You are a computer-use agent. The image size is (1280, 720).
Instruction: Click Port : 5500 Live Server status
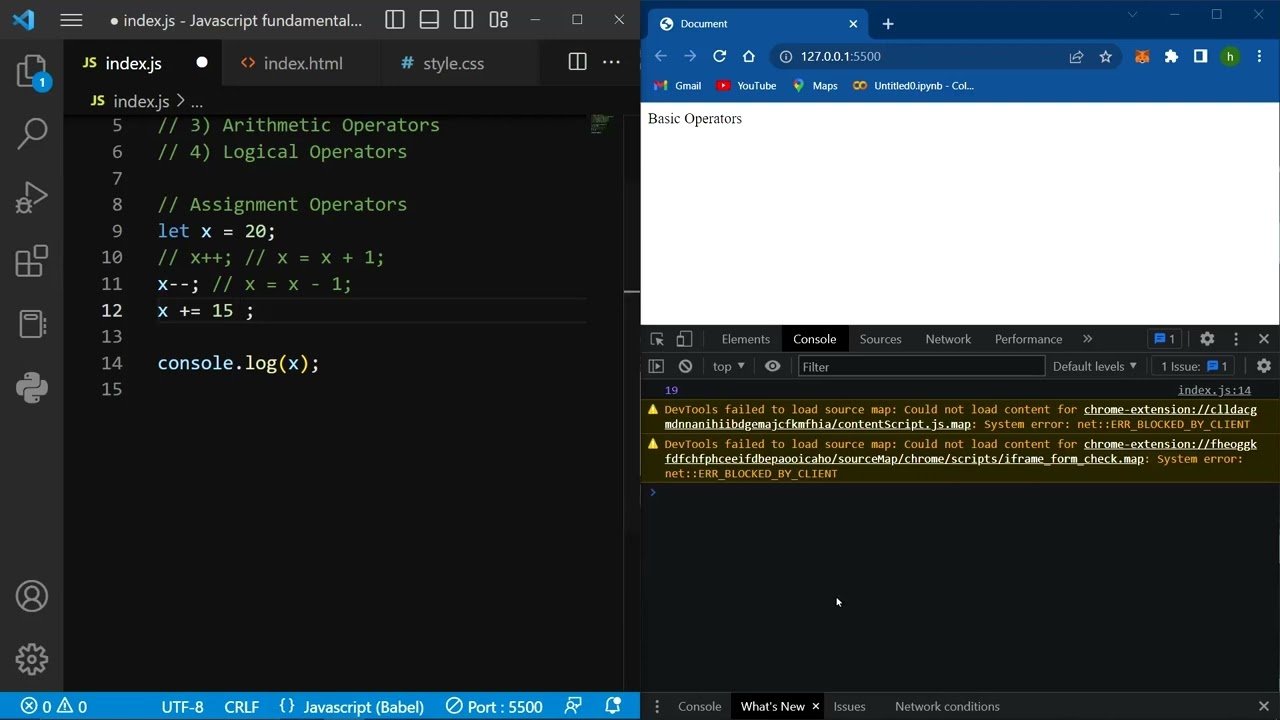[x=494, y=706]
